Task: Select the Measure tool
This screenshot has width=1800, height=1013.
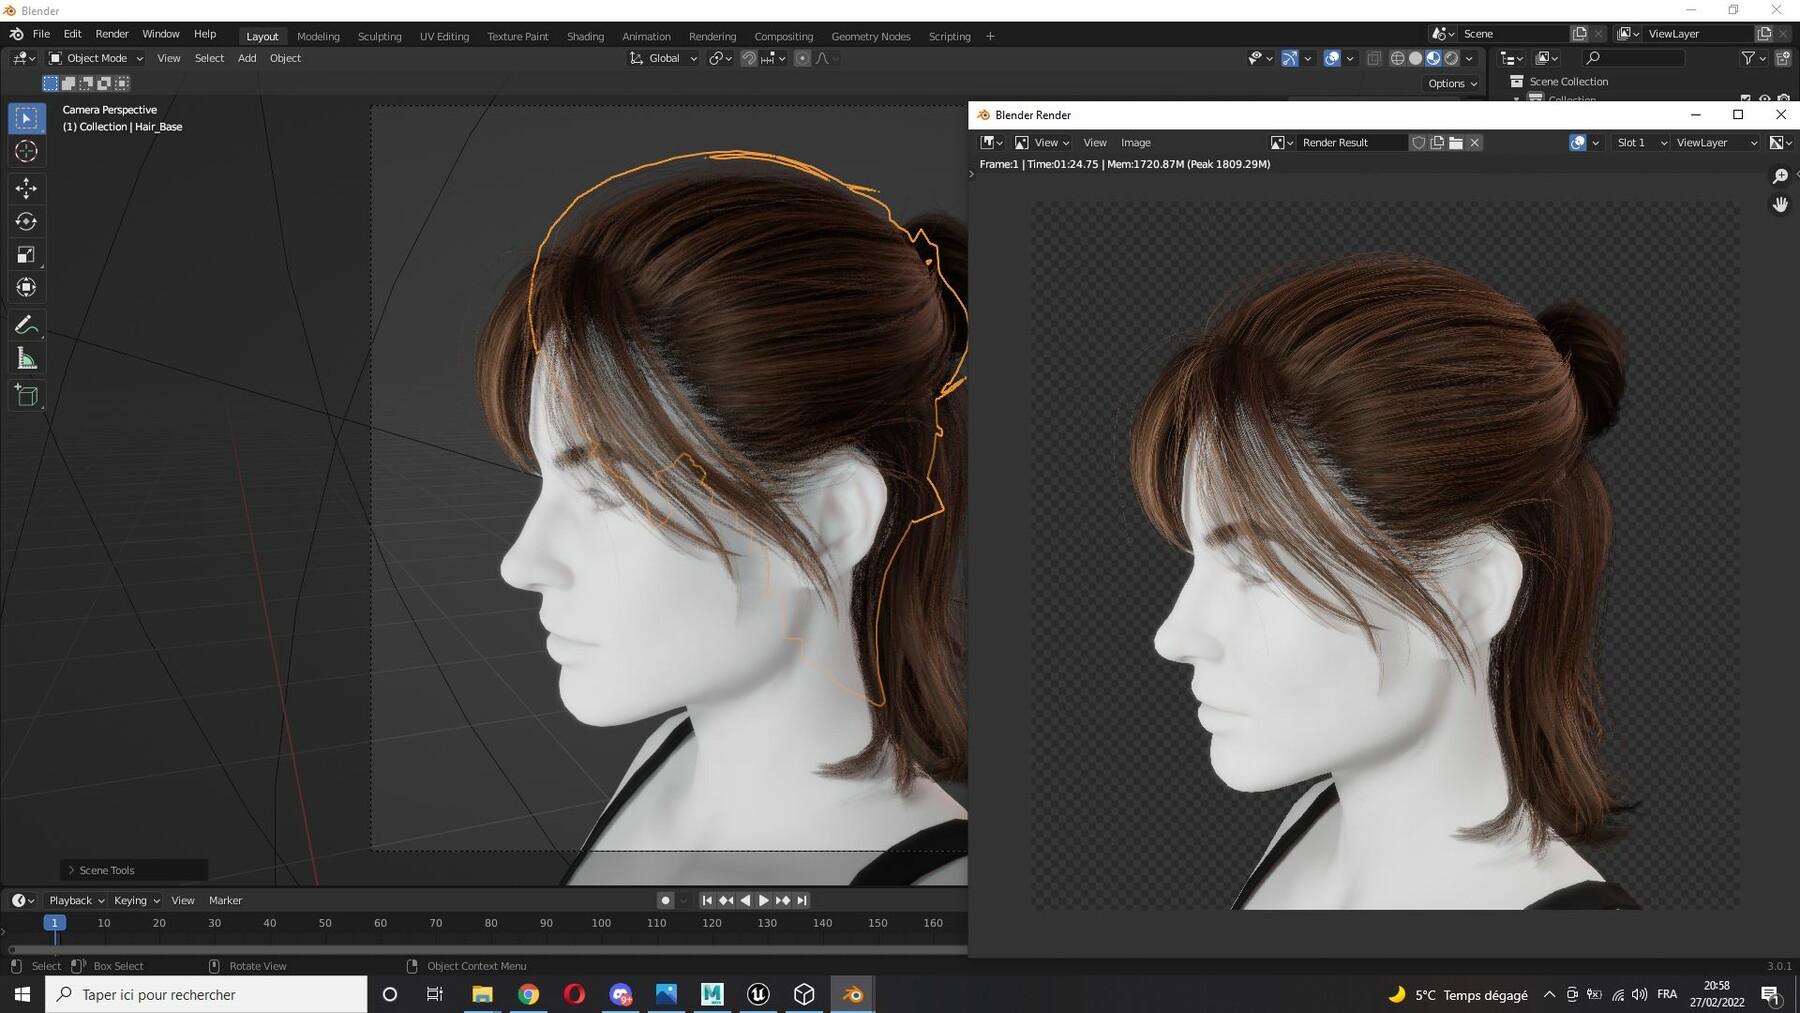Action: [27, 359]
